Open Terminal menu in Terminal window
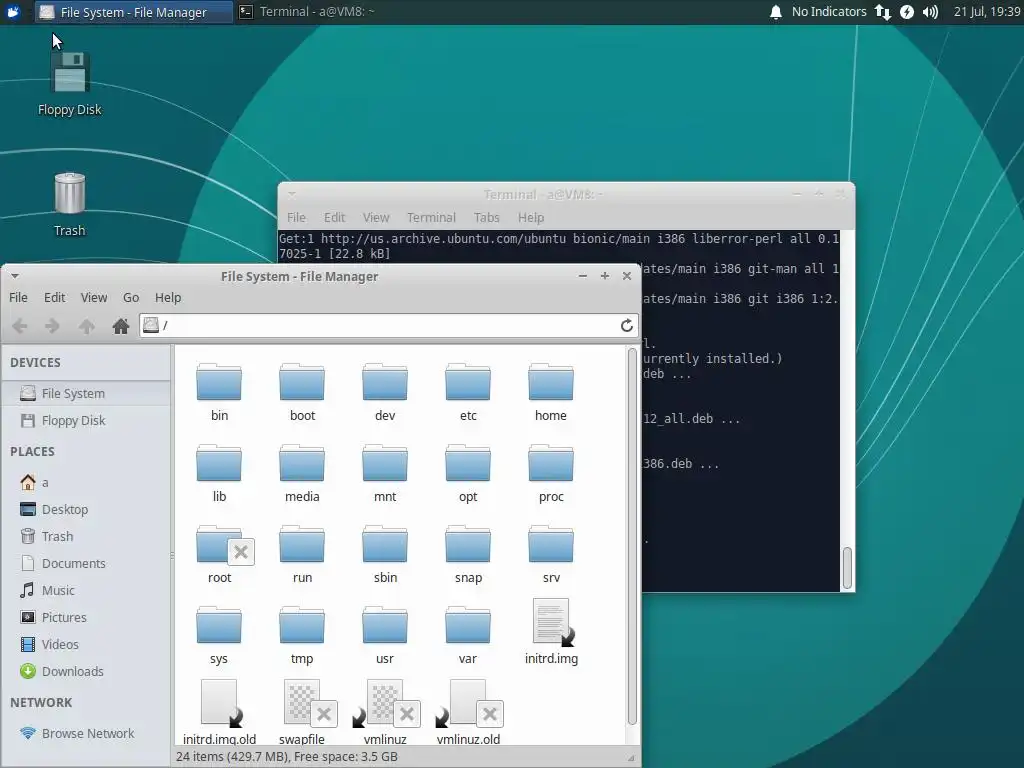1024x768 pixels. pos(431,217)
